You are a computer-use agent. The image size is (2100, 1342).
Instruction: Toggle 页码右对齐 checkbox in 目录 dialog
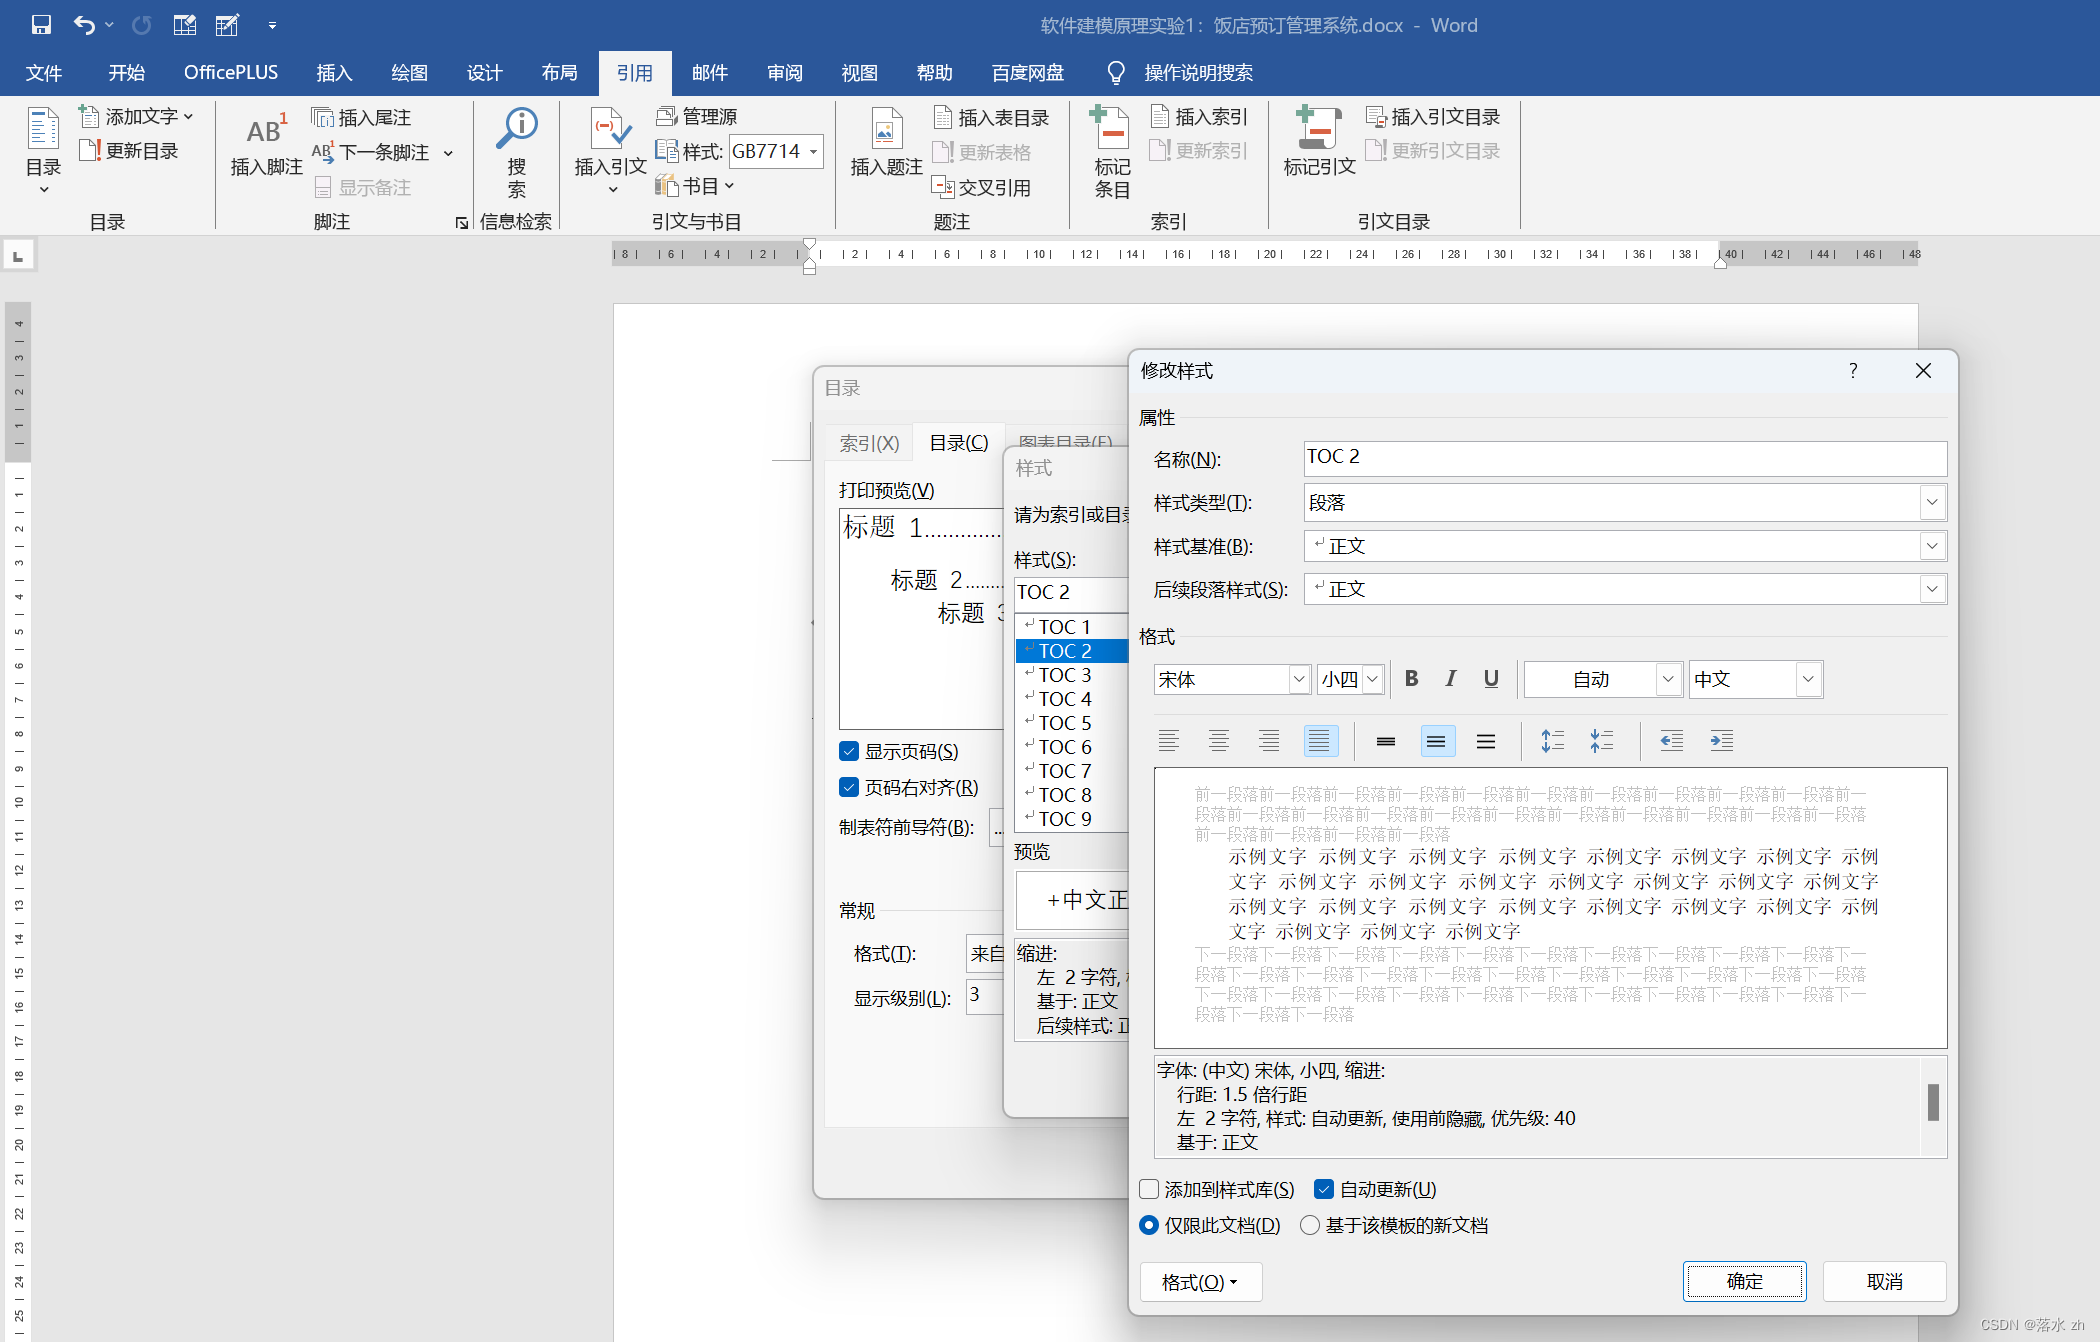tap(849, 787)
